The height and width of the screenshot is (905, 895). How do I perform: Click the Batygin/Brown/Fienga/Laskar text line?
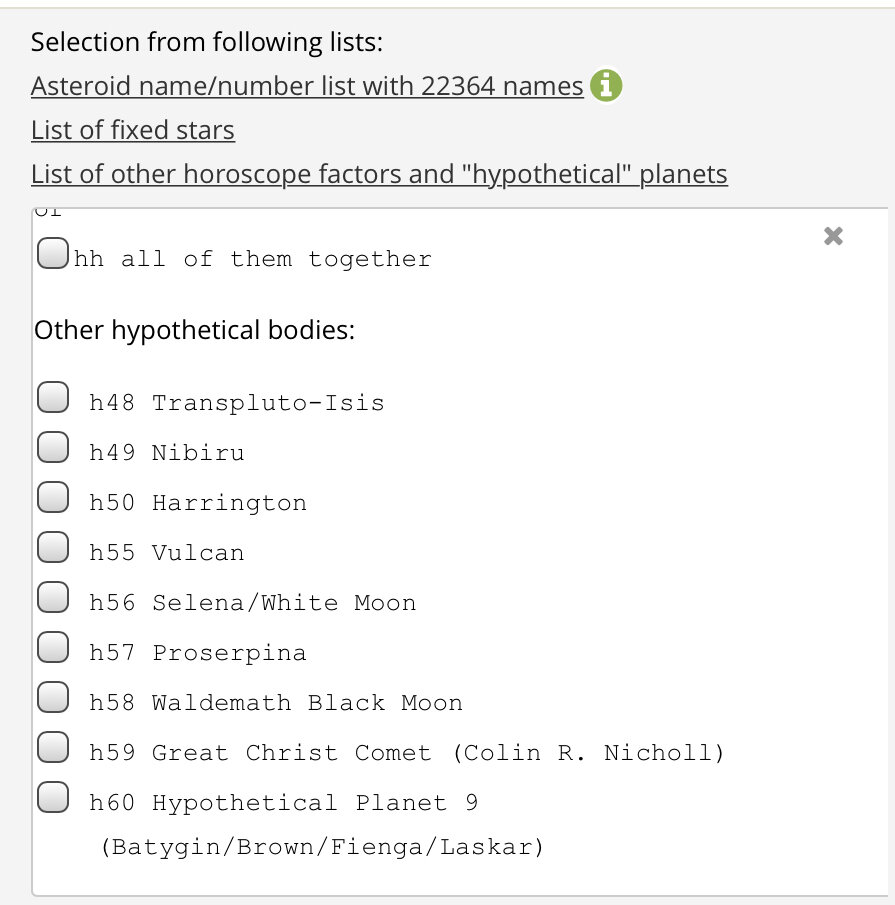pos(322,847)
